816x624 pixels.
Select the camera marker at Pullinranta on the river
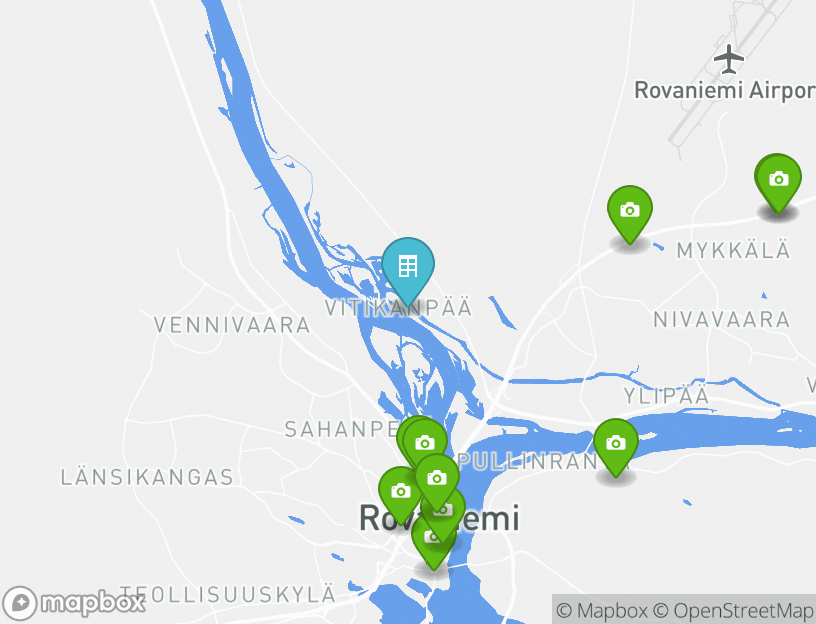coord(616,447)
